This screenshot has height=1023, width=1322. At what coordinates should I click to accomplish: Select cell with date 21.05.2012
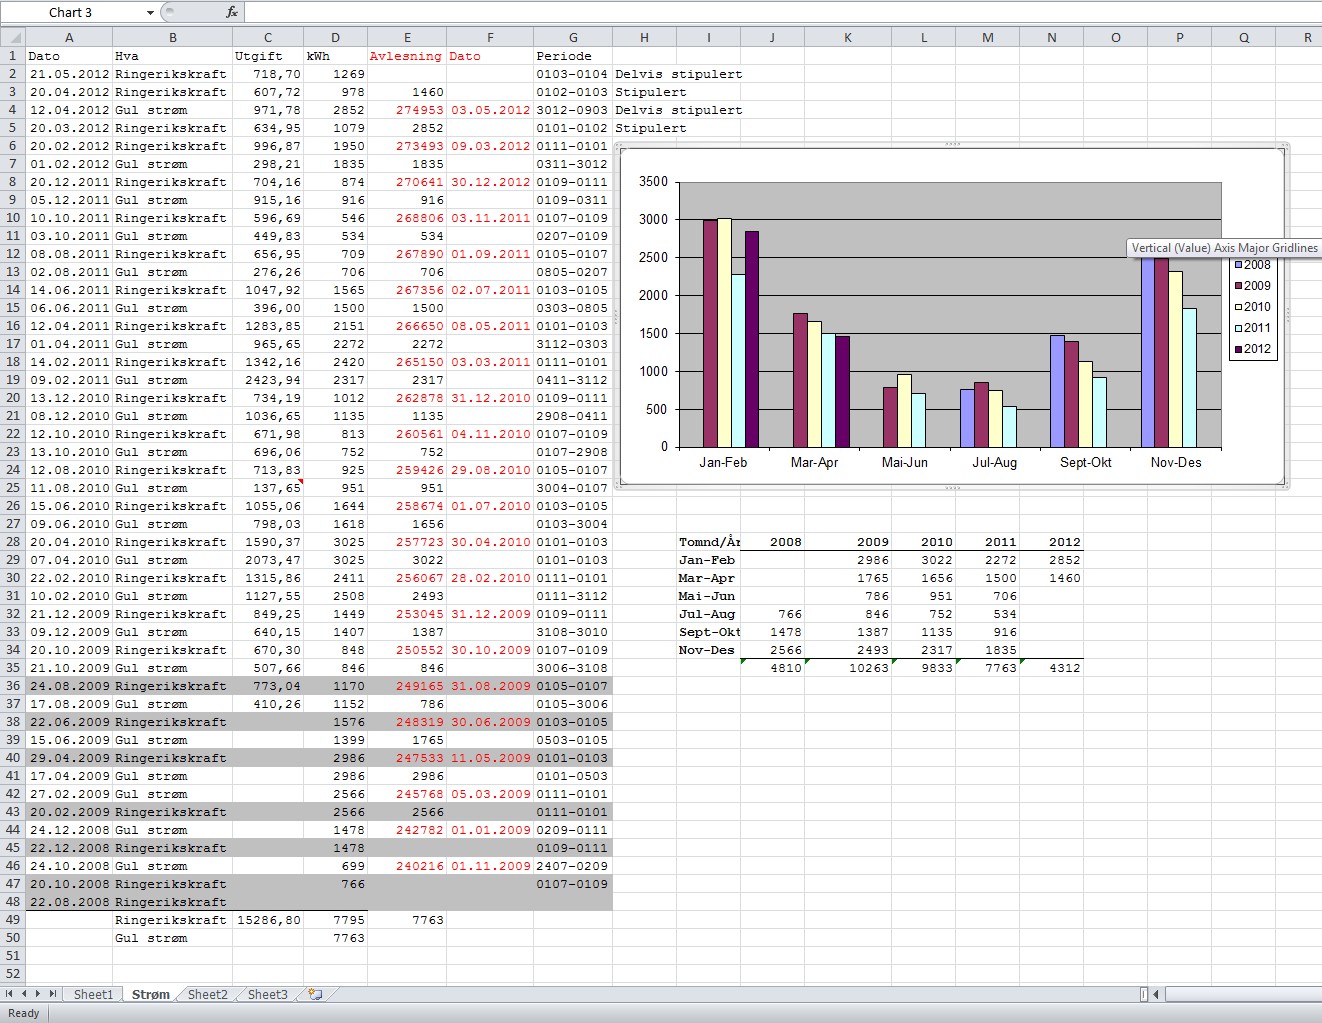69,74
